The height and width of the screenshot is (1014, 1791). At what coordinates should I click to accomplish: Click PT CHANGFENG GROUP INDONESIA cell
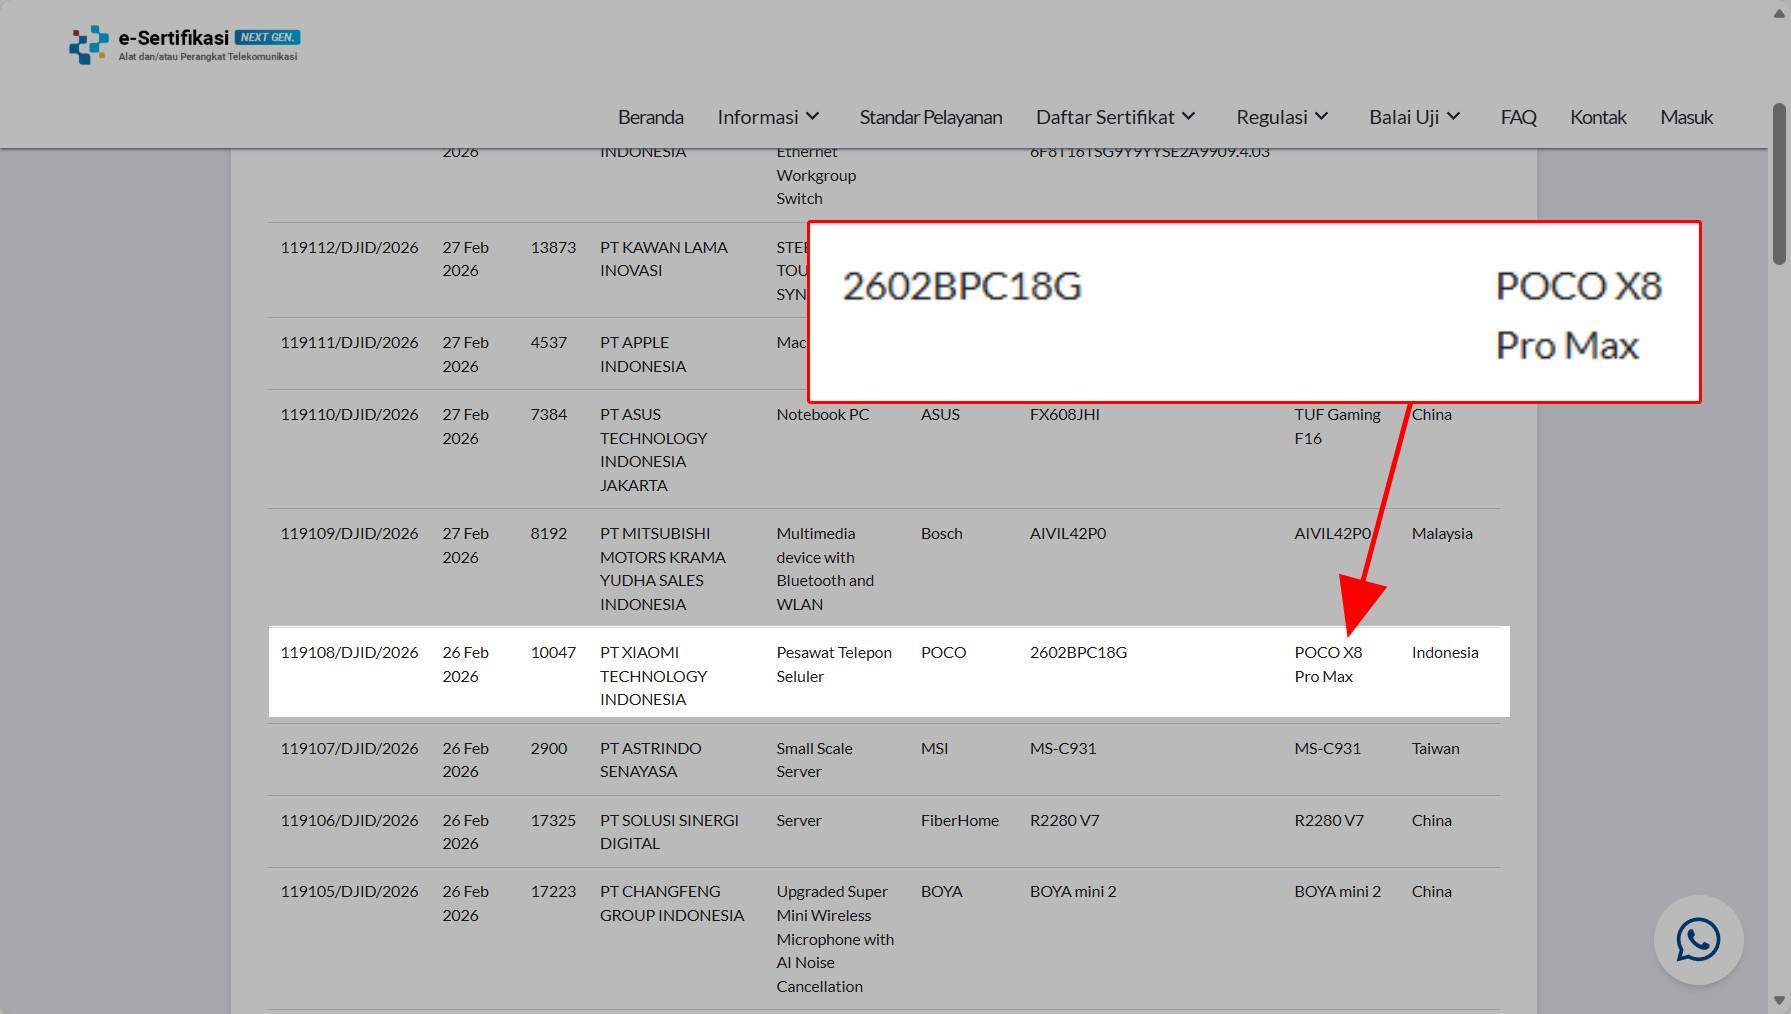pyautogui.click(x=672, y=903)
